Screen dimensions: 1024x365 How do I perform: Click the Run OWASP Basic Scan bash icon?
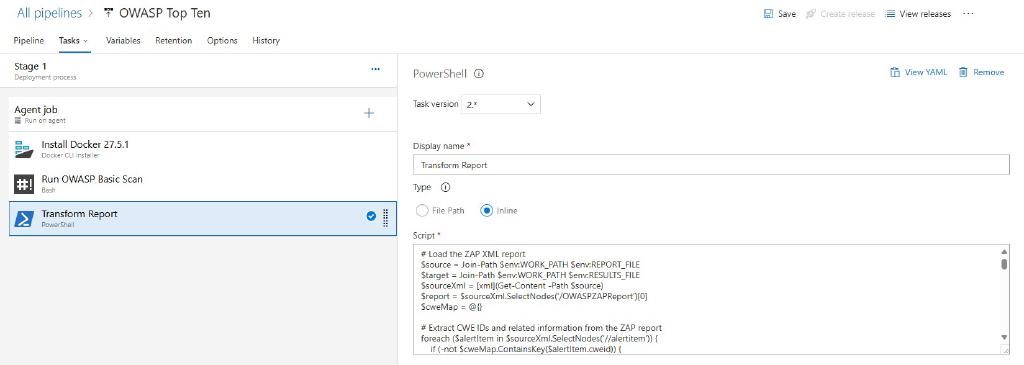tap(24, 183)
